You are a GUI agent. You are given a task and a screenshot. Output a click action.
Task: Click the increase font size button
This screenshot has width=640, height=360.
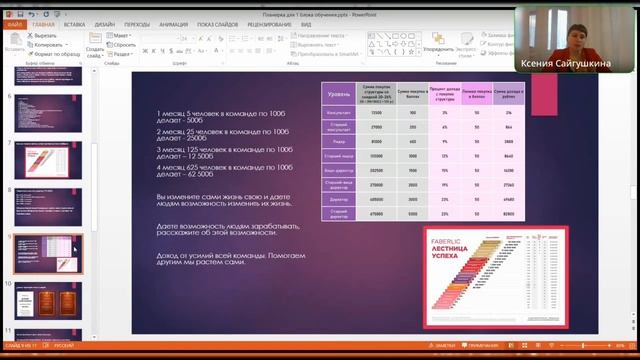pyautogui.click(x=200, y=39)
